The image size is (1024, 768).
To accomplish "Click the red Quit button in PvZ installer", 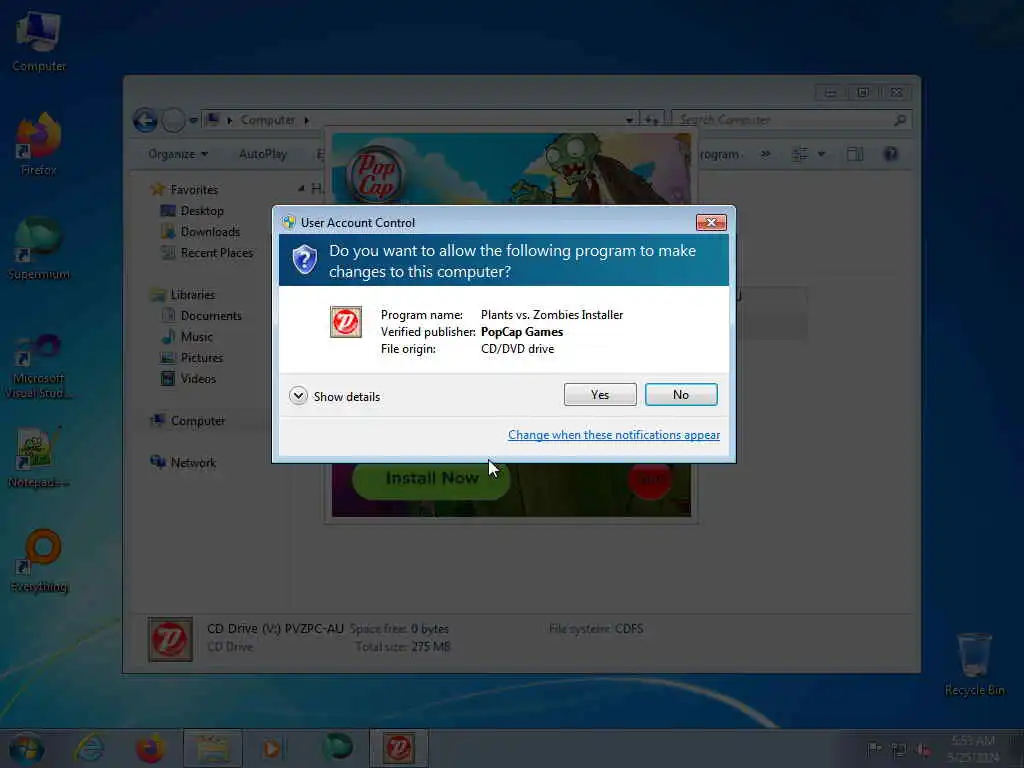I will tap(650, 480).
